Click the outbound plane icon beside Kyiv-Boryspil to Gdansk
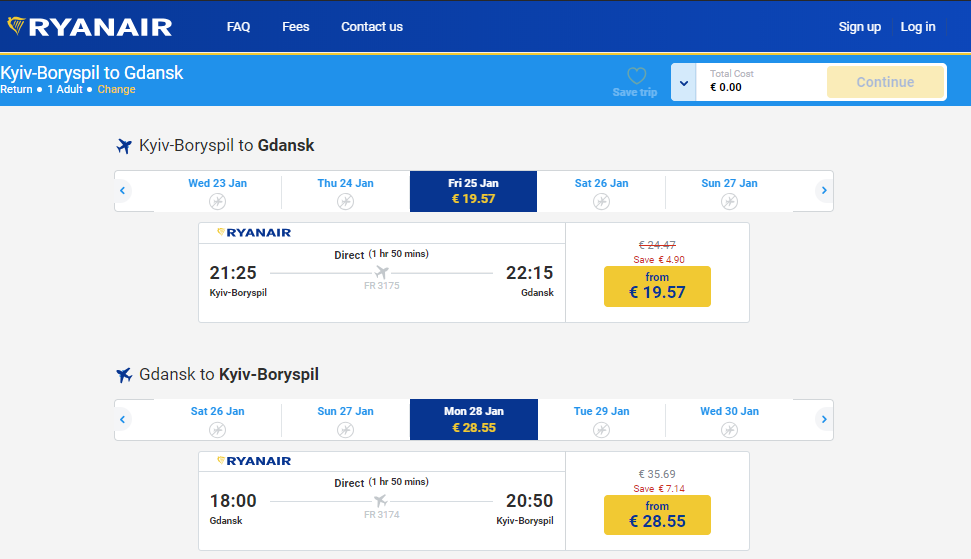The image size is (971, 559). (x=124, y=147)
